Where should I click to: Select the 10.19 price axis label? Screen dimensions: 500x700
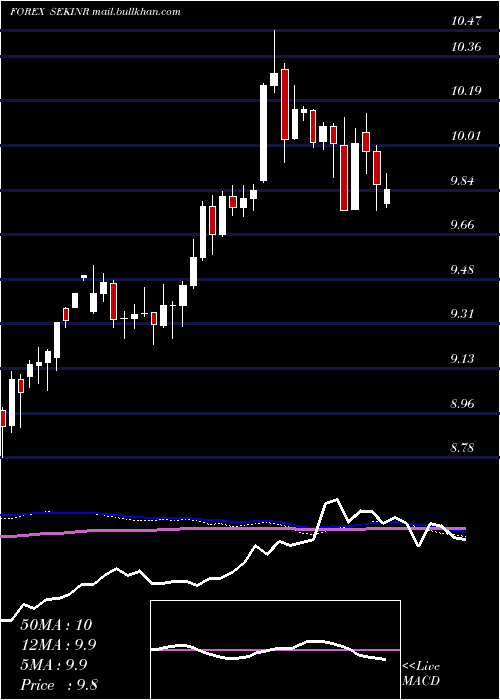[x=466, y=91]
